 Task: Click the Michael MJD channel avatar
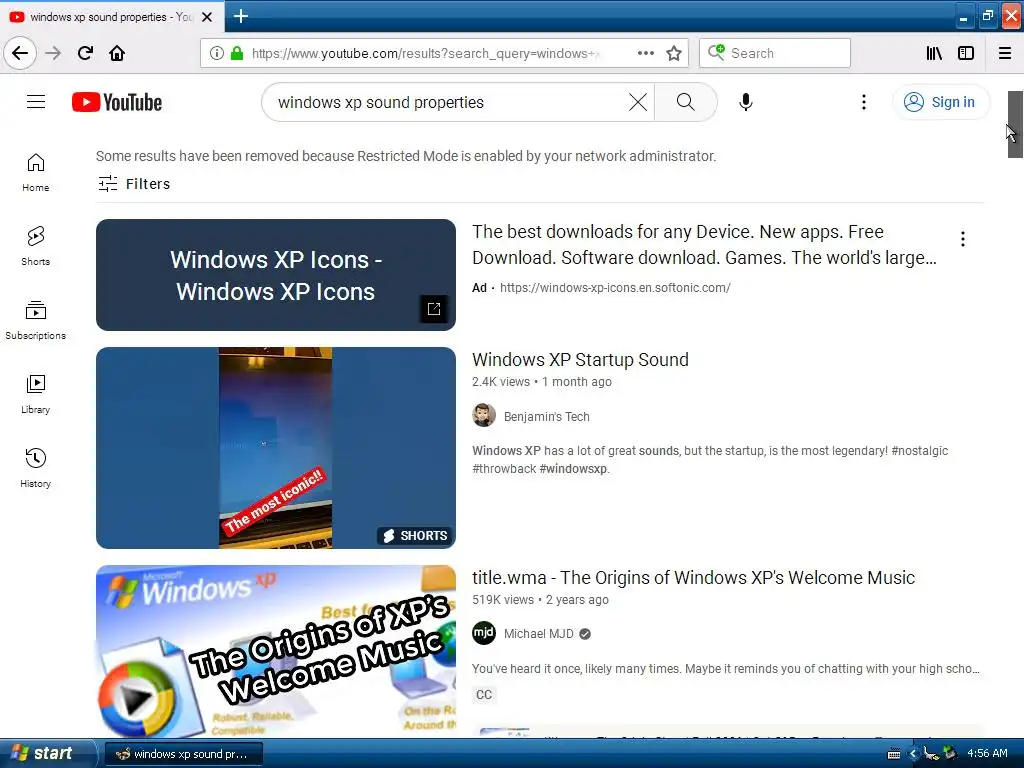[x=484, y=633]
